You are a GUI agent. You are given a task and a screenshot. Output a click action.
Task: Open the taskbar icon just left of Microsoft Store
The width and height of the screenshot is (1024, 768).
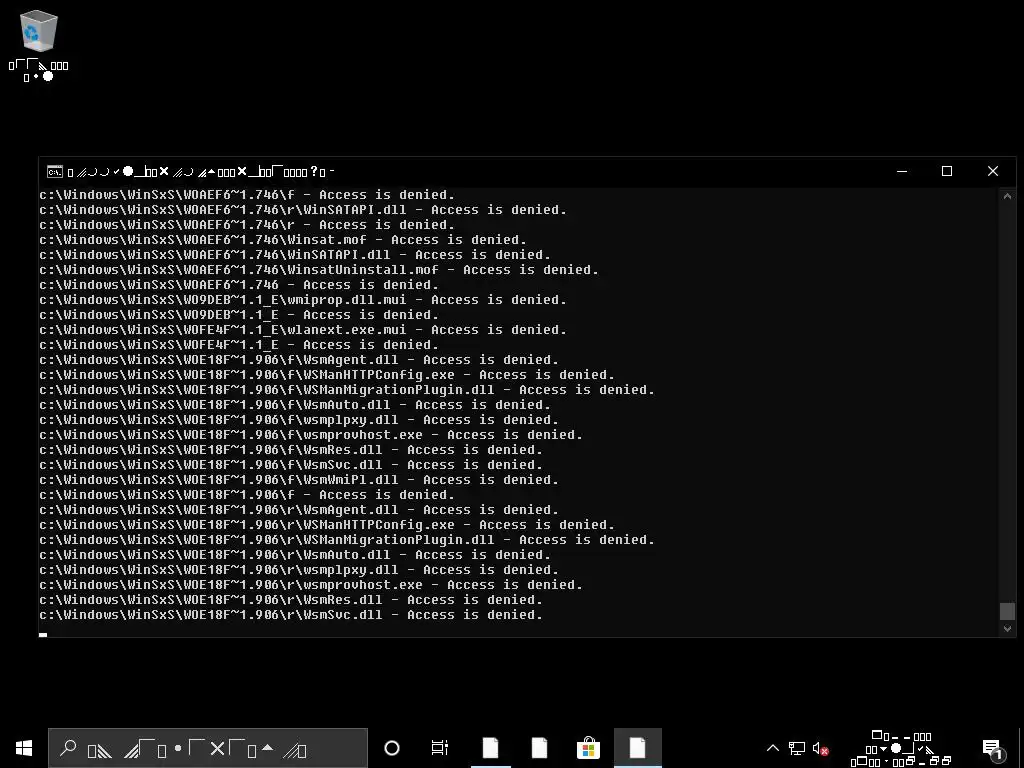(539, 748)
